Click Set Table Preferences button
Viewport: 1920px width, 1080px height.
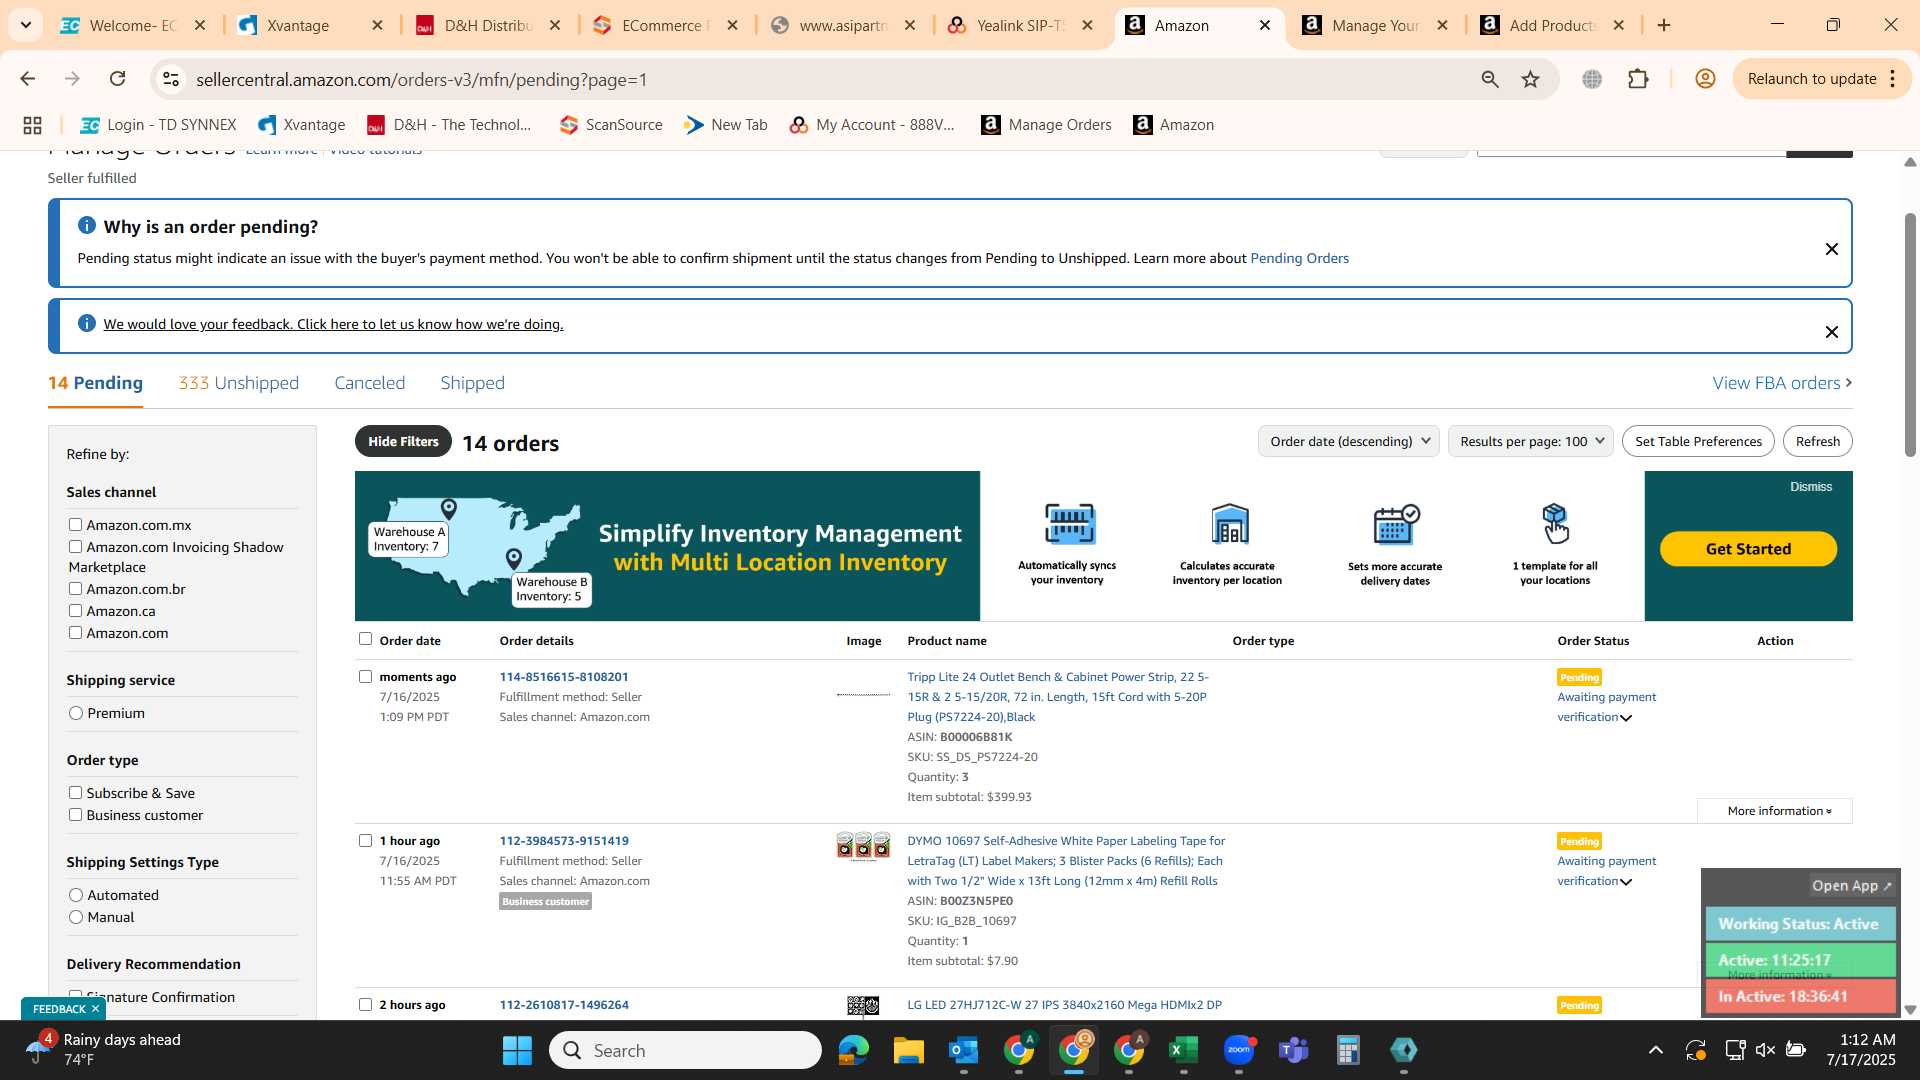pos(1698,441)
